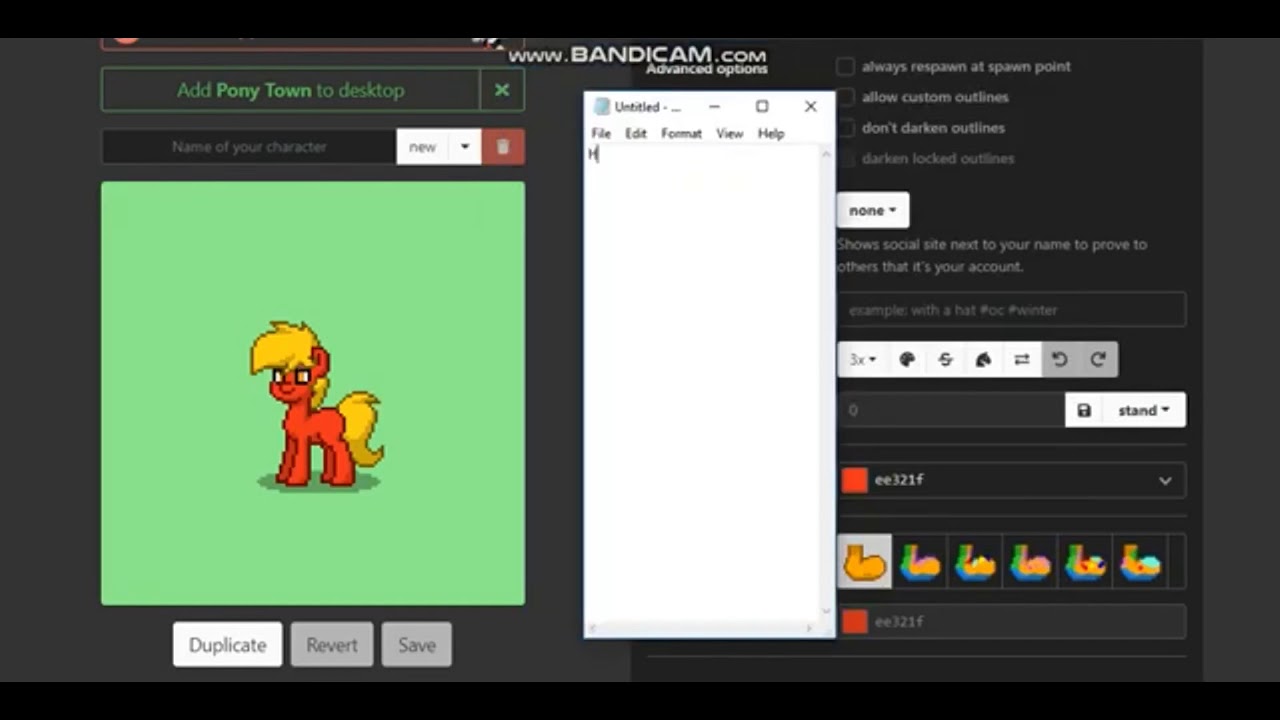Maximize the Notepad window

[762, 107]
